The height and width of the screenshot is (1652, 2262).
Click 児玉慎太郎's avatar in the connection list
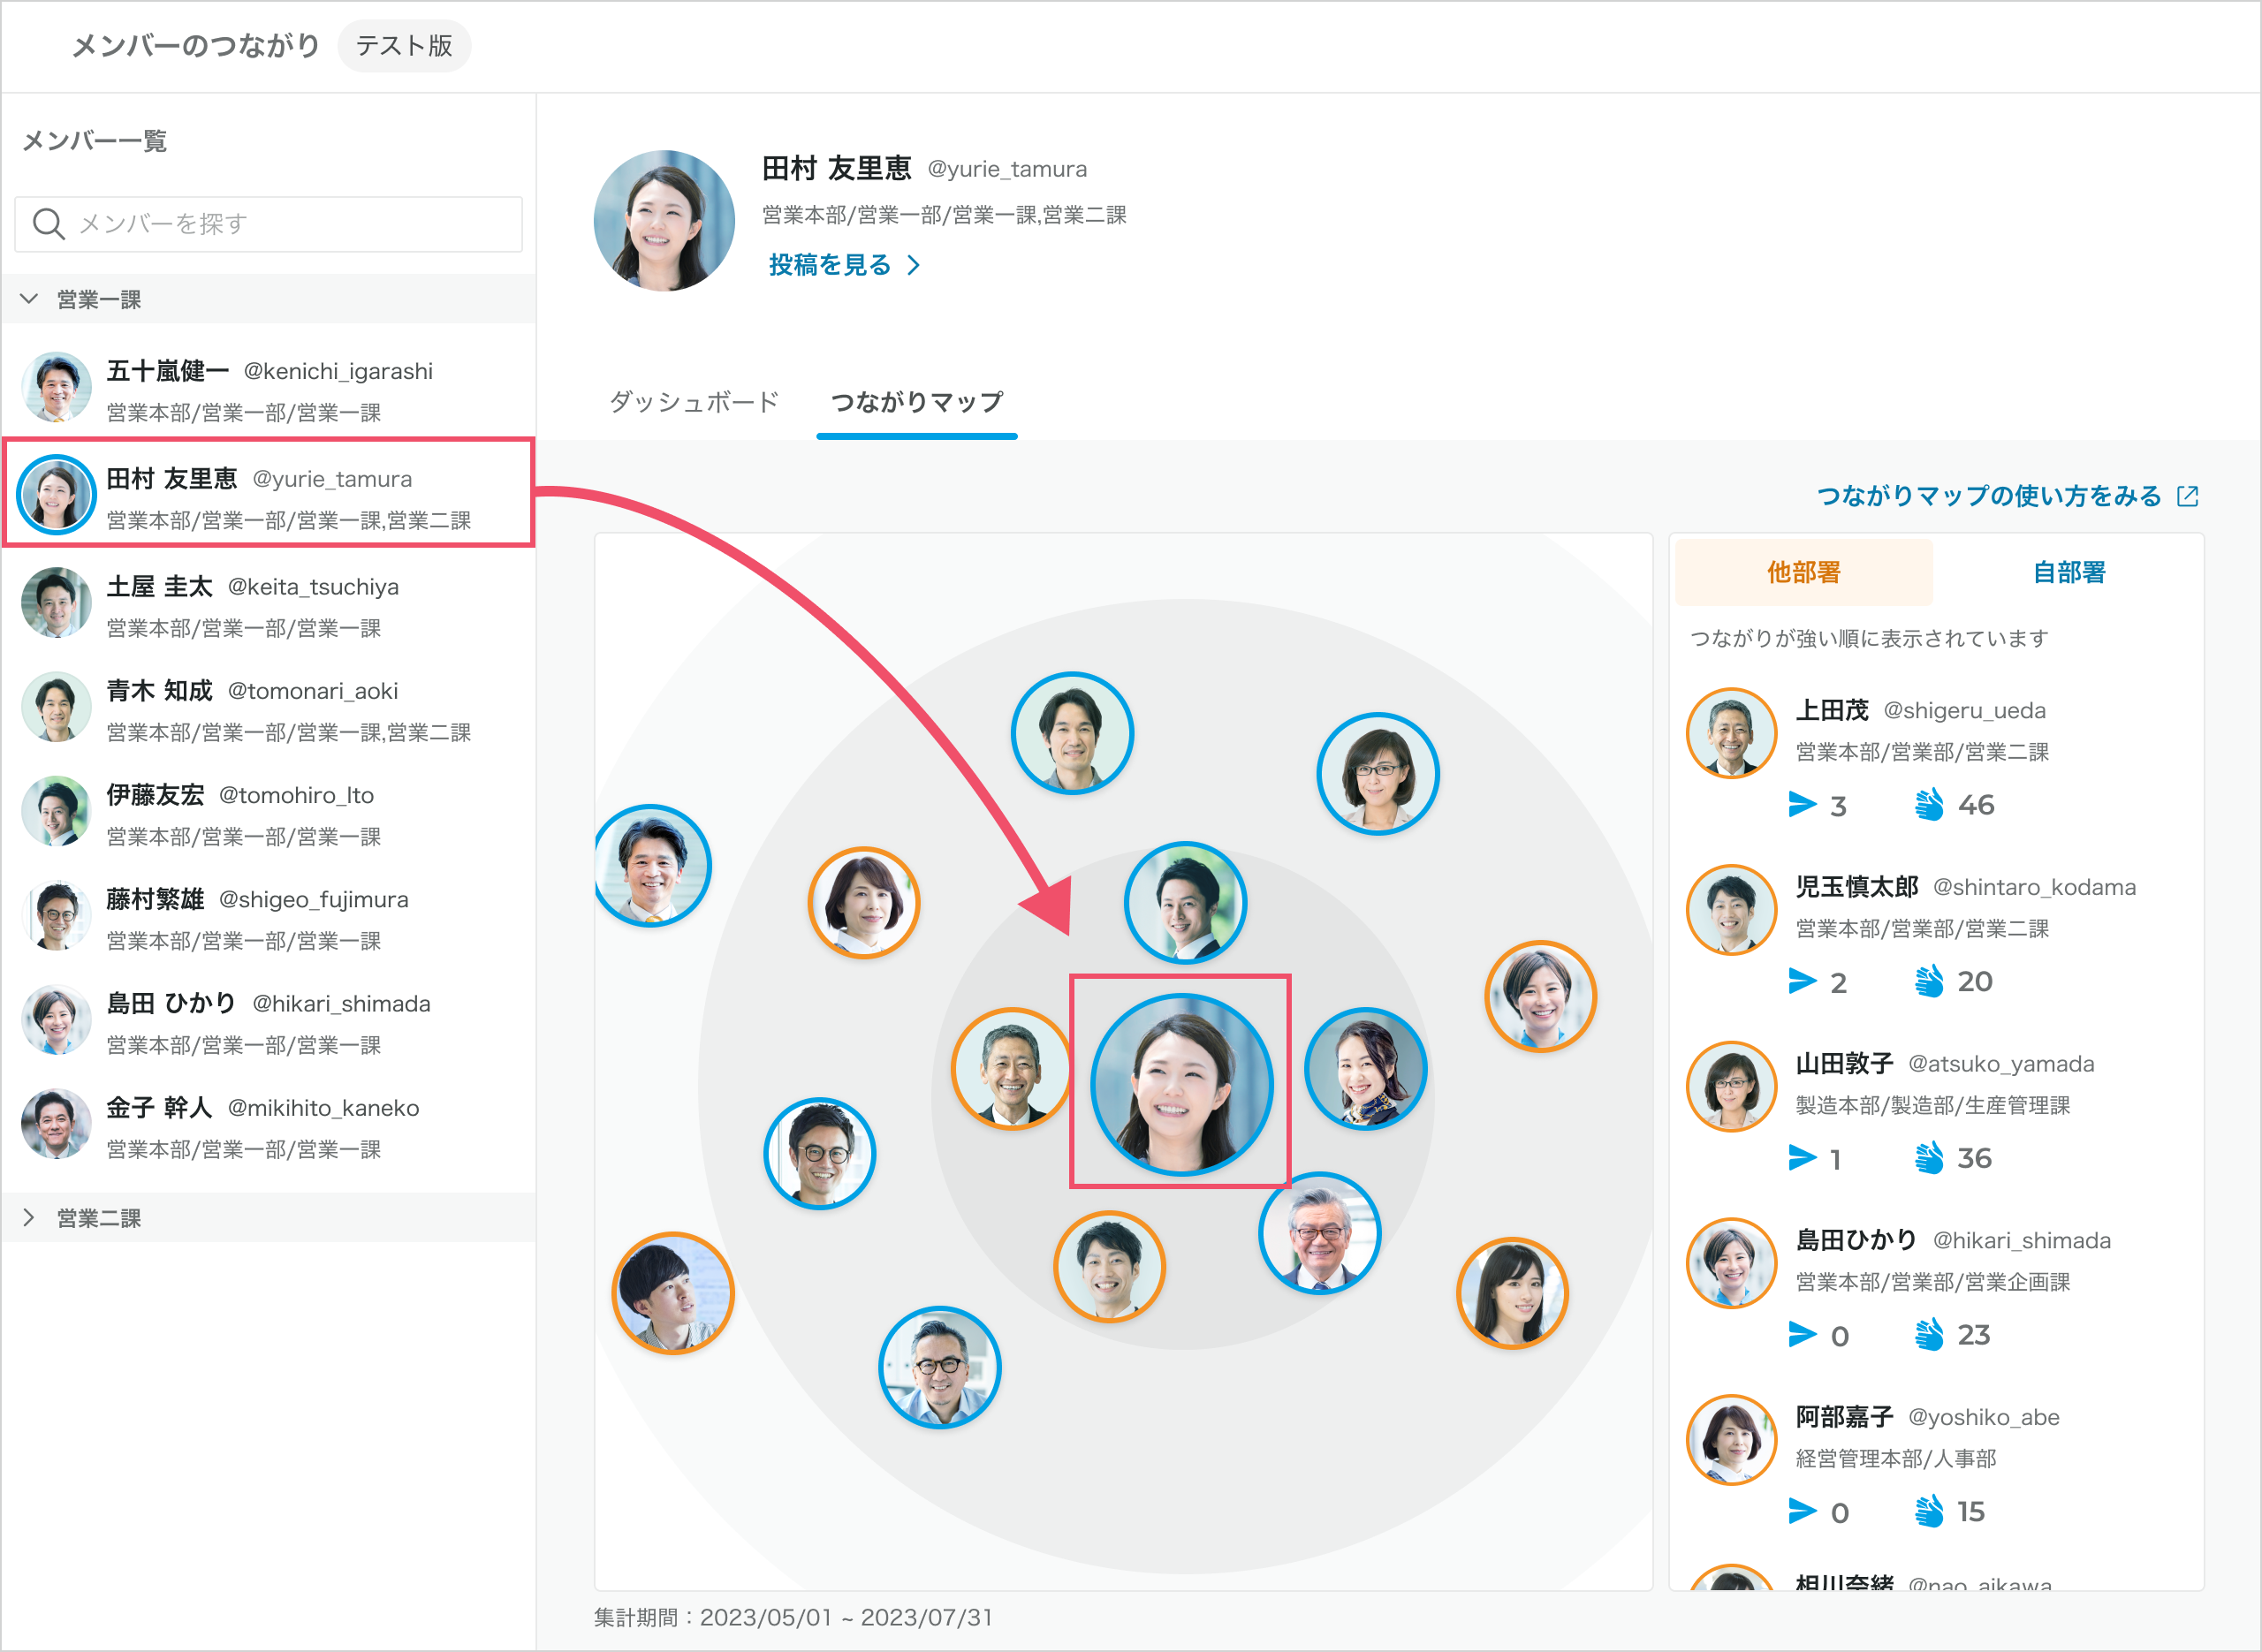1731,910
